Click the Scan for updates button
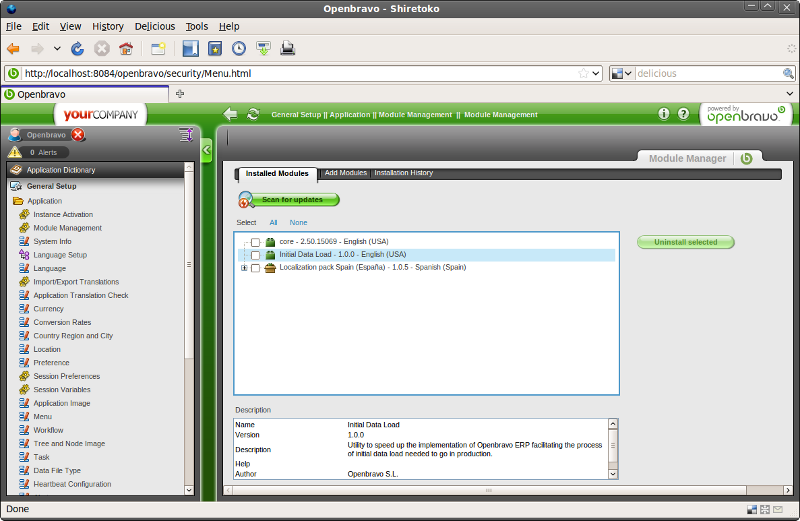 (x=291, y=200)
